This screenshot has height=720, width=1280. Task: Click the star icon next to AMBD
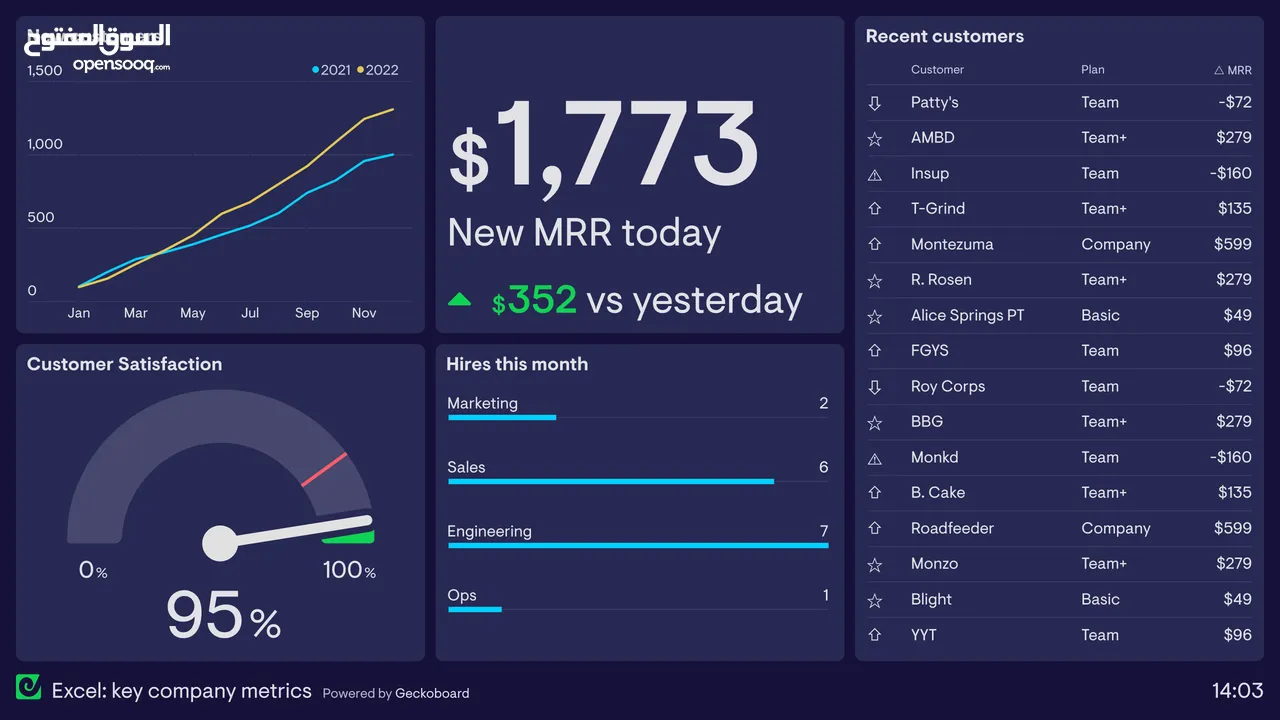875,139
